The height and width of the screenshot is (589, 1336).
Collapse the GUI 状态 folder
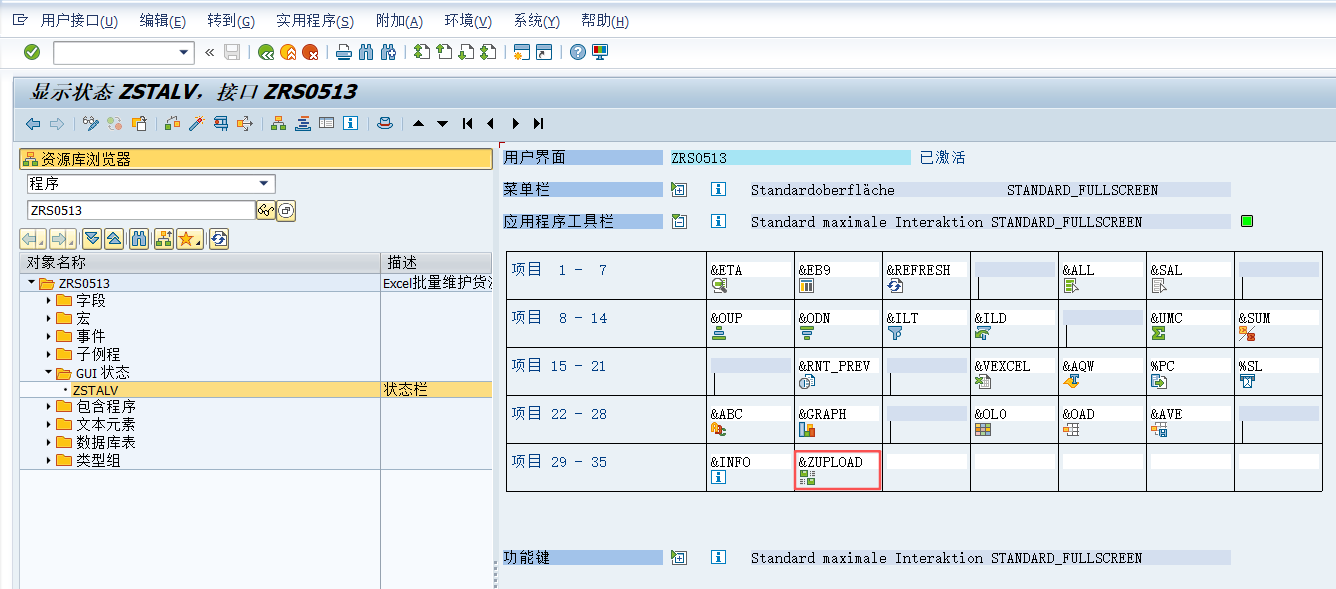pyautogui.click(x=49, y=372)
